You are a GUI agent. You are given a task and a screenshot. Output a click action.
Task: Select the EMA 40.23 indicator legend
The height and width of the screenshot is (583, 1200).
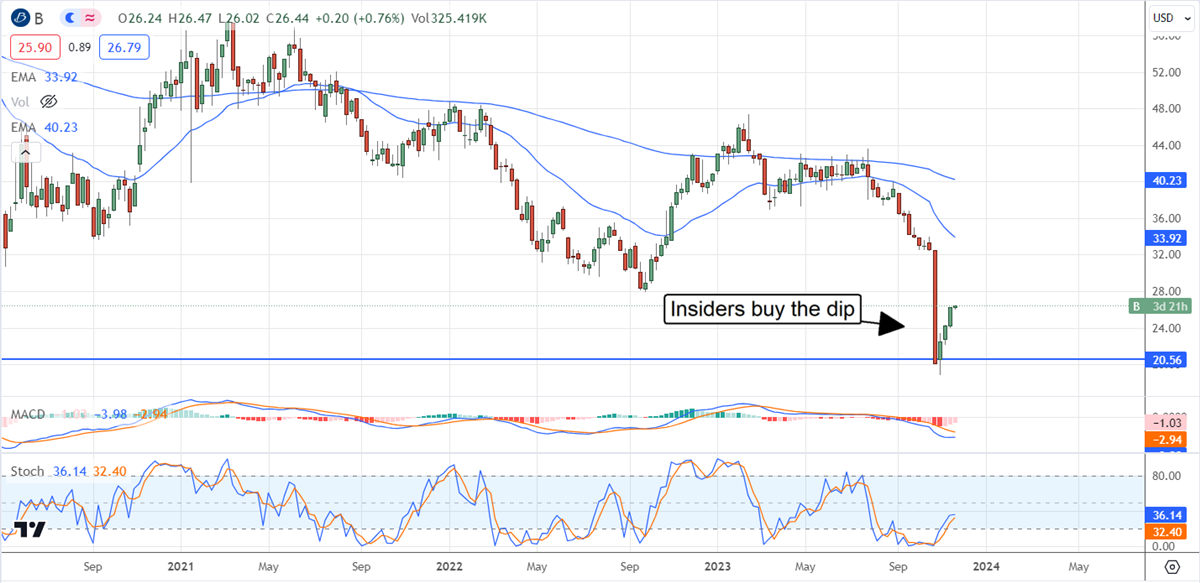45,126
